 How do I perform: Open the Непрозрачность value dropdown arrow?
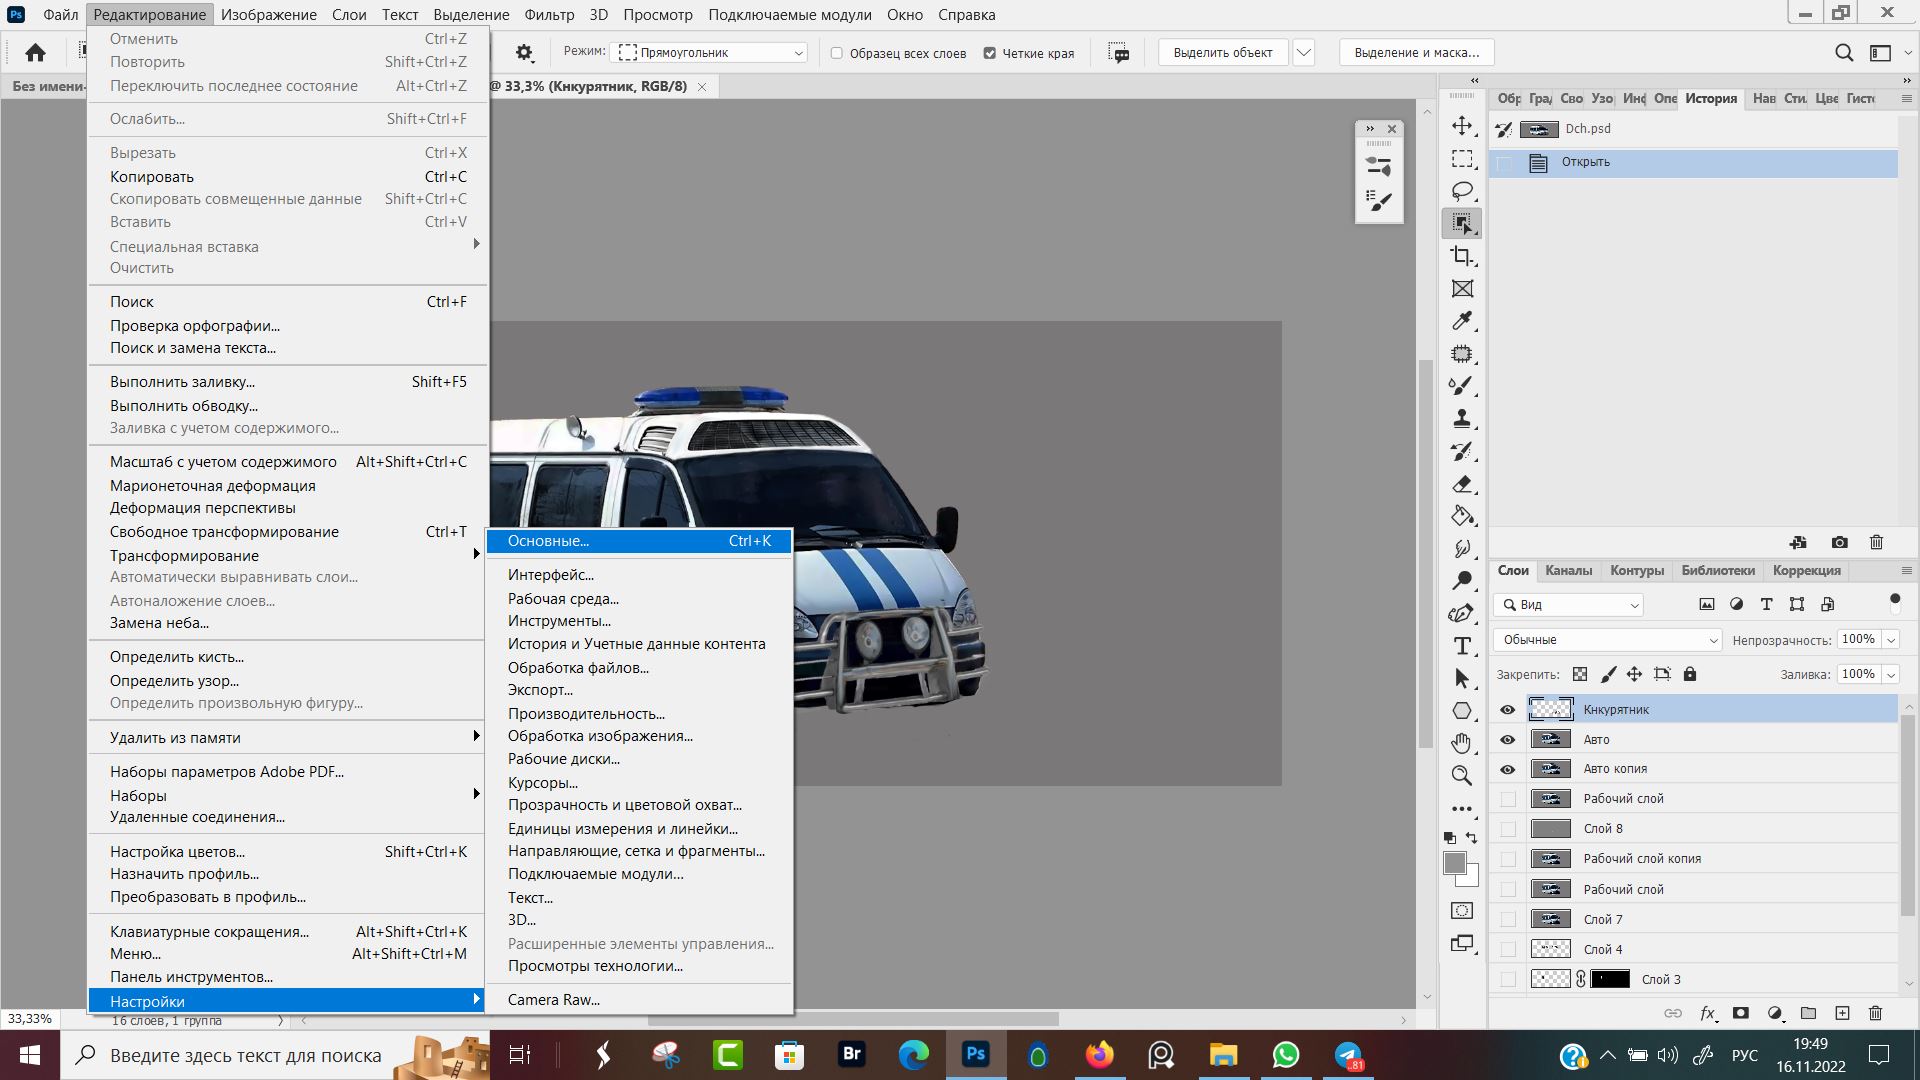pyautogui.click(x=1891, y=640)
